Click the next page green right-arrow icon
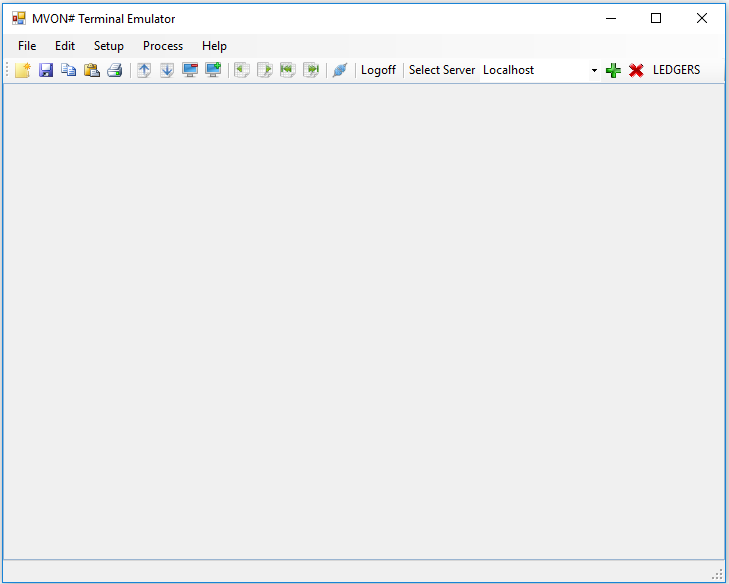 [x=265, y=70]
